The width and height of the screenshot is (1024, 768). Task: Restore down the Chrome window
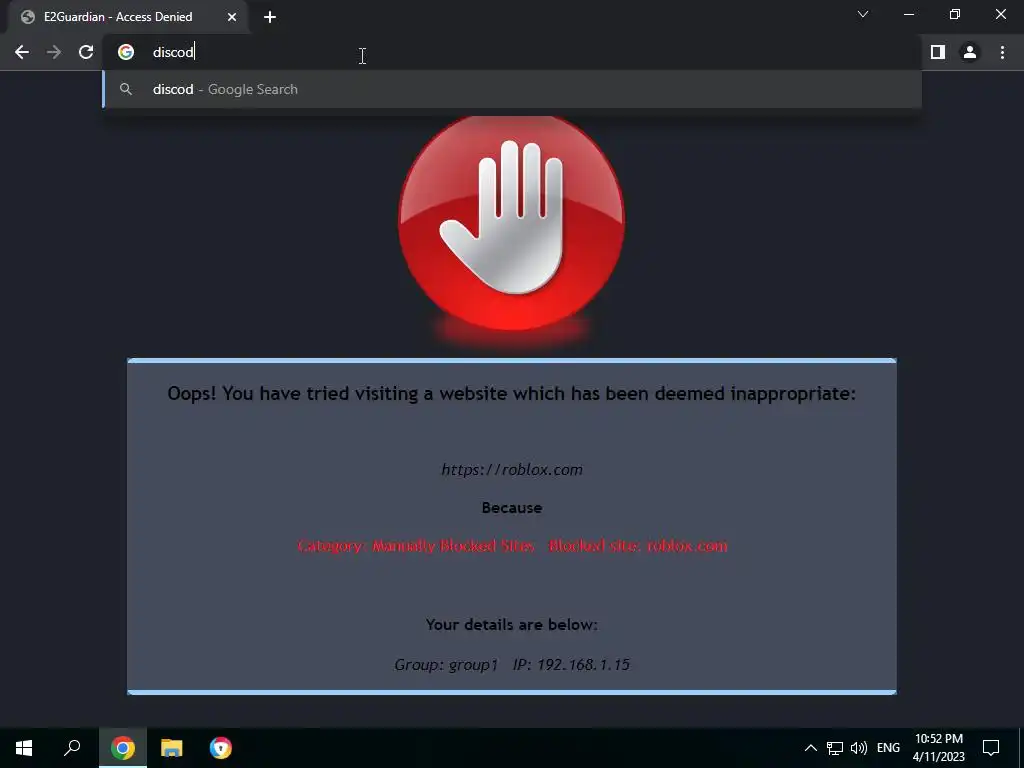(x=955, y=14)
